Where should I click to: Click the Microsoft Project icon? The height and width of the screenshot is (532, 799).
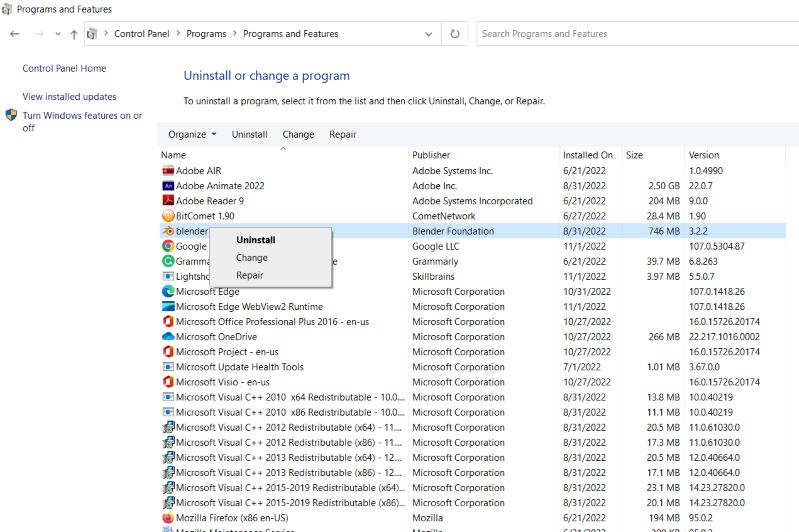coord(168,352)
